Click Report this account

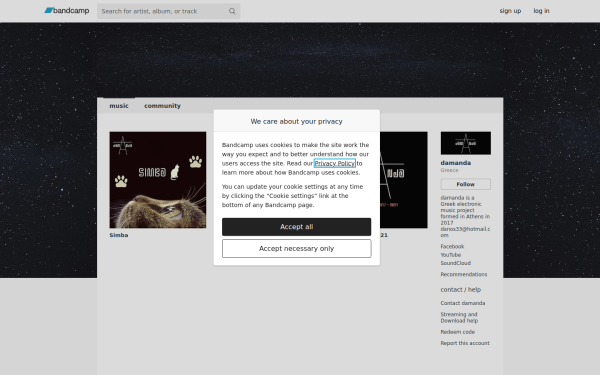pos(465,343)
